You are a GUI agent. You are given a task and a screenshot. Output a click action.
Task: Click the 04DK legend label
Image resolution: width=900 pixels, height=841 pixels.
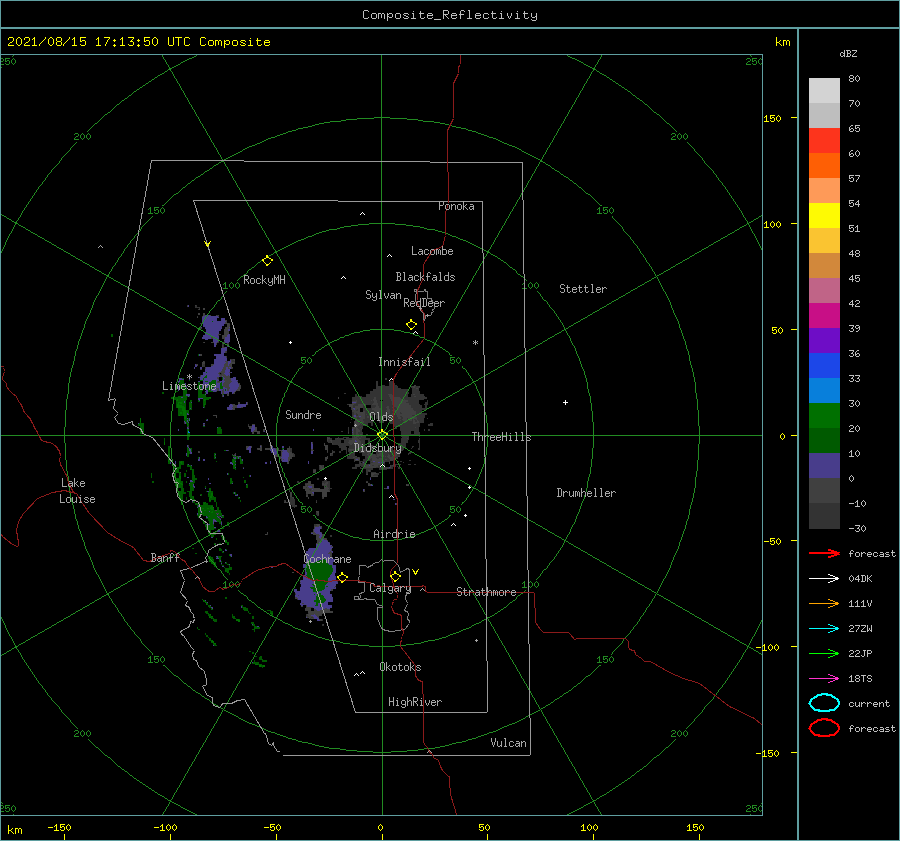pyautogui.click(x=860, y=578)
